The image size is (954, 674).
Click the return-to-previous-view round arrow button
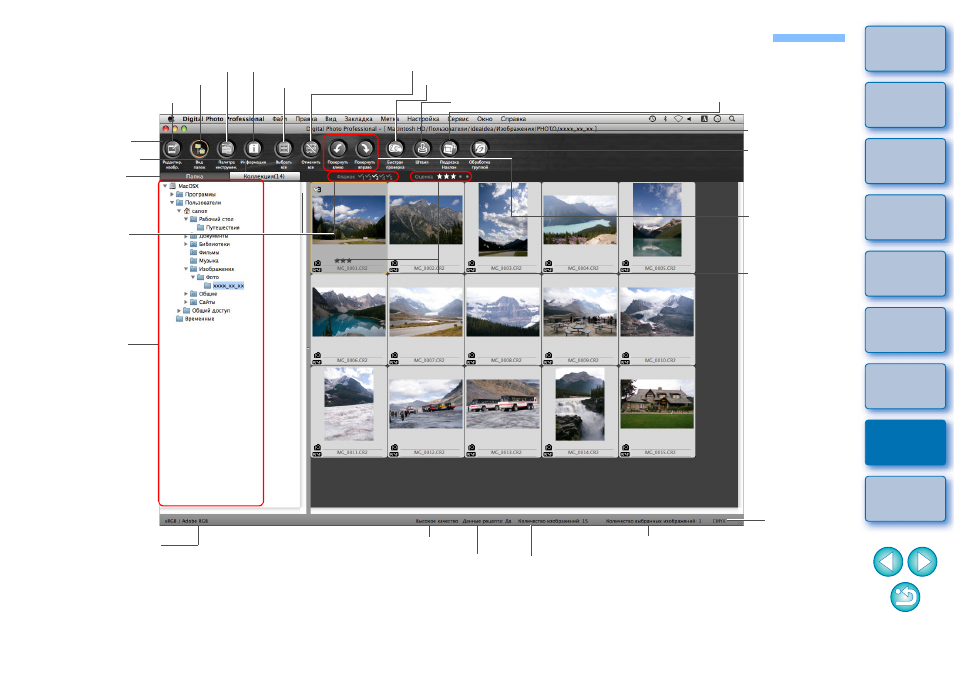coord(905,597)
